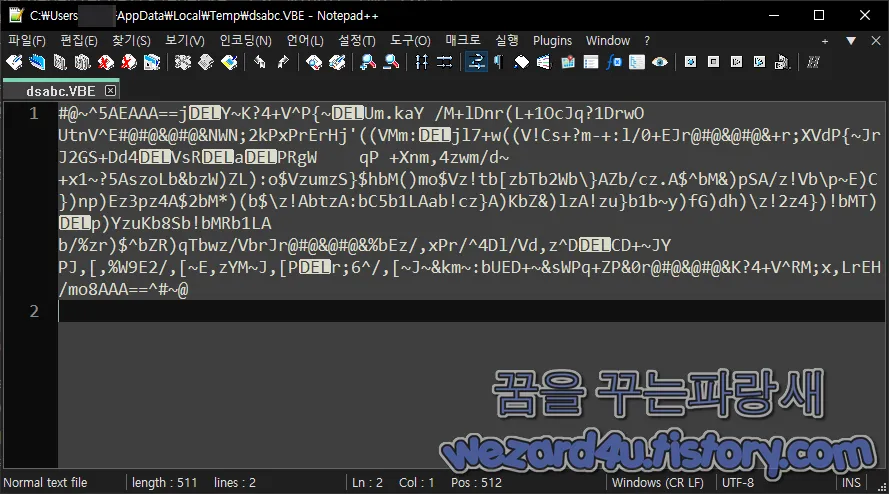Close the document via the menu-bar X button
Viewport: 889px width, 494px height.
(x=875, y=41)
